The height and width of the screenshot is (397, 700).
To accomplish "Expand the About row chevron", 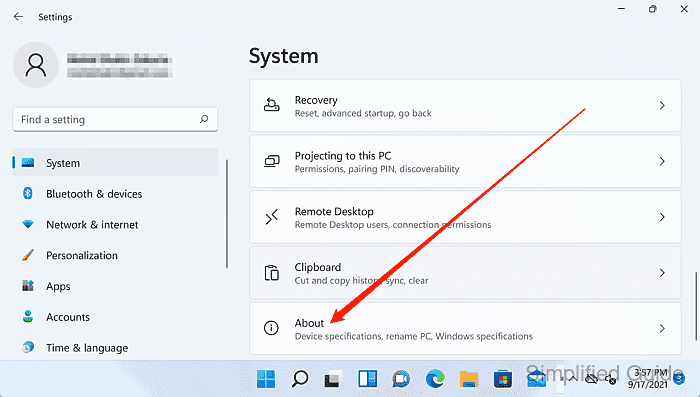I will 662,329.
